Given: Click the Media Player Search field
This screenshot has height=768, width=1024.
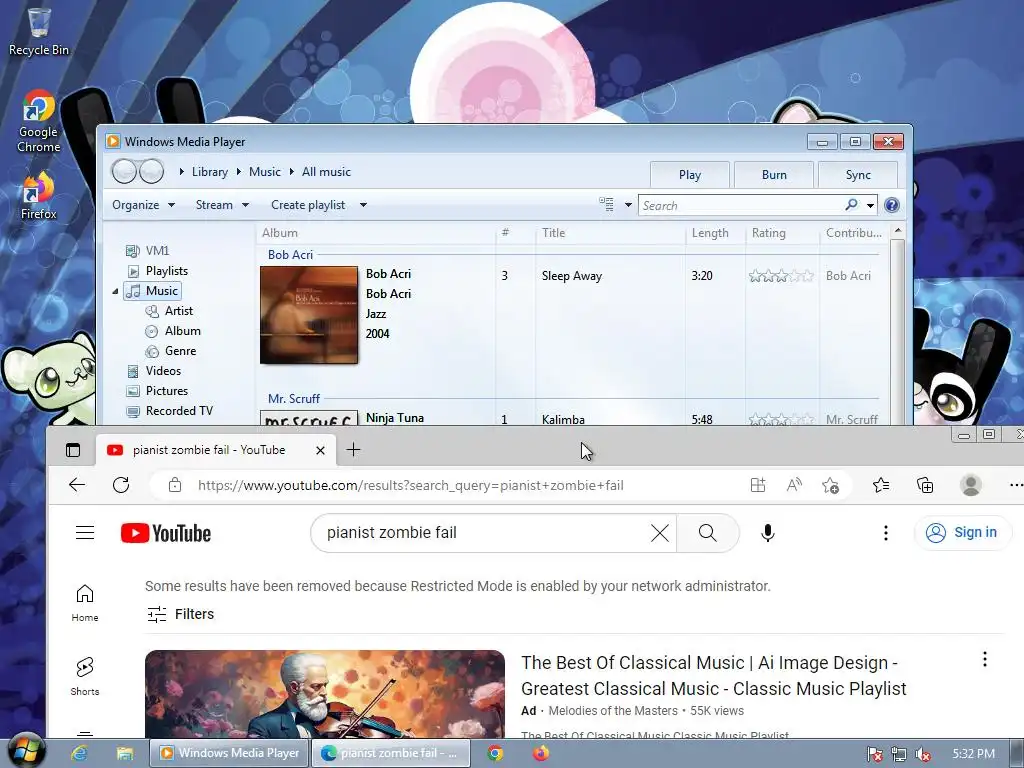Looking at the screenshot, I should pyautogui.click(x=741, y=205).
